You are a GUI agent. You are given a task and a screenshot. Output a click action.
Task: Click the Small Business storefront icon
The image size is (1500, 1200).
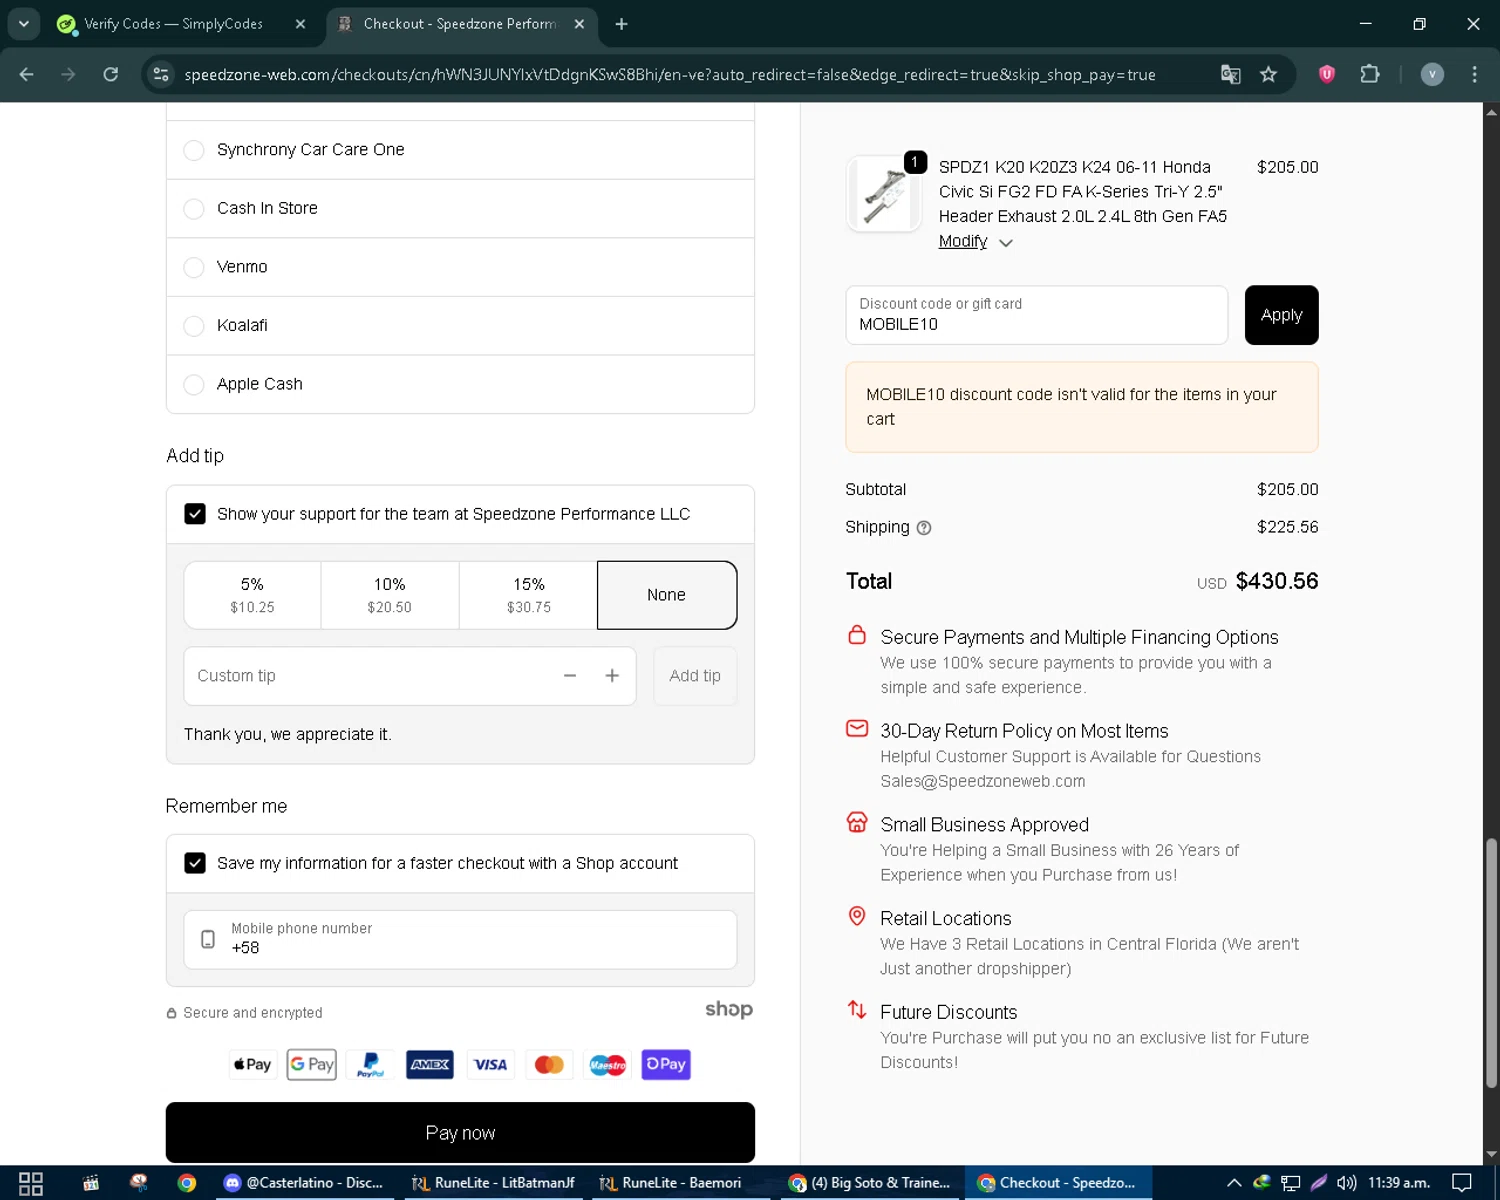(x=857, y=822)
